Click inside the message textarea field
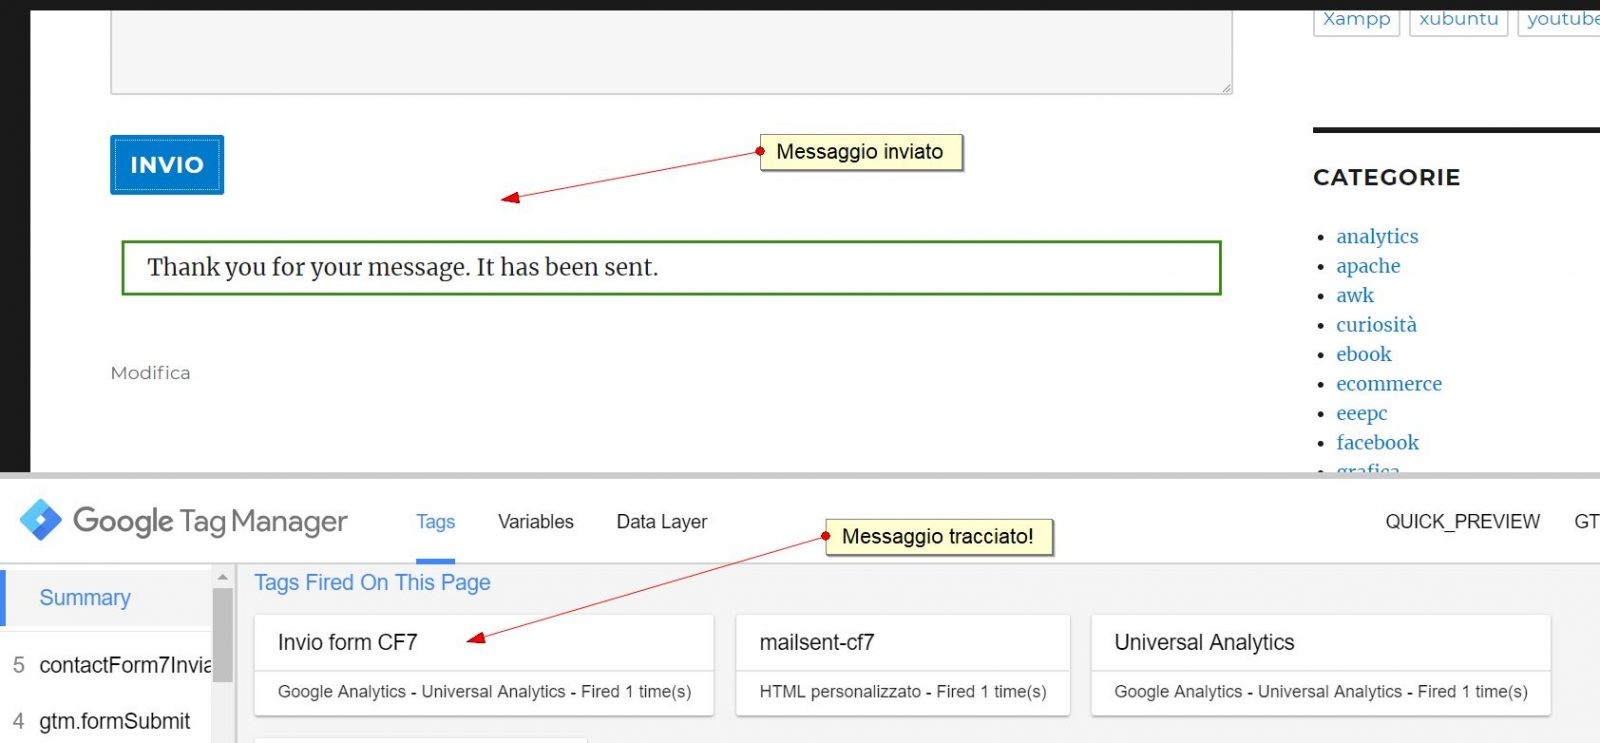This screenshot has height=743, width=1600. coord(670,50)
